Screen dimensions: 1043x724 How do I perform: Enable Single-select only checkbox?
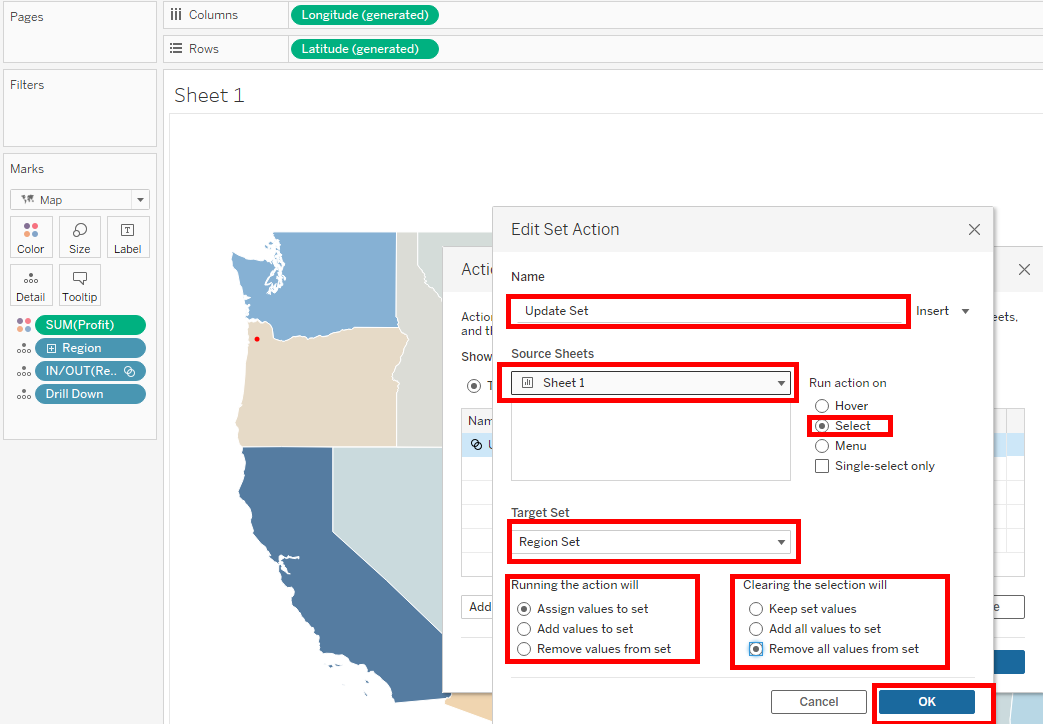822,466
